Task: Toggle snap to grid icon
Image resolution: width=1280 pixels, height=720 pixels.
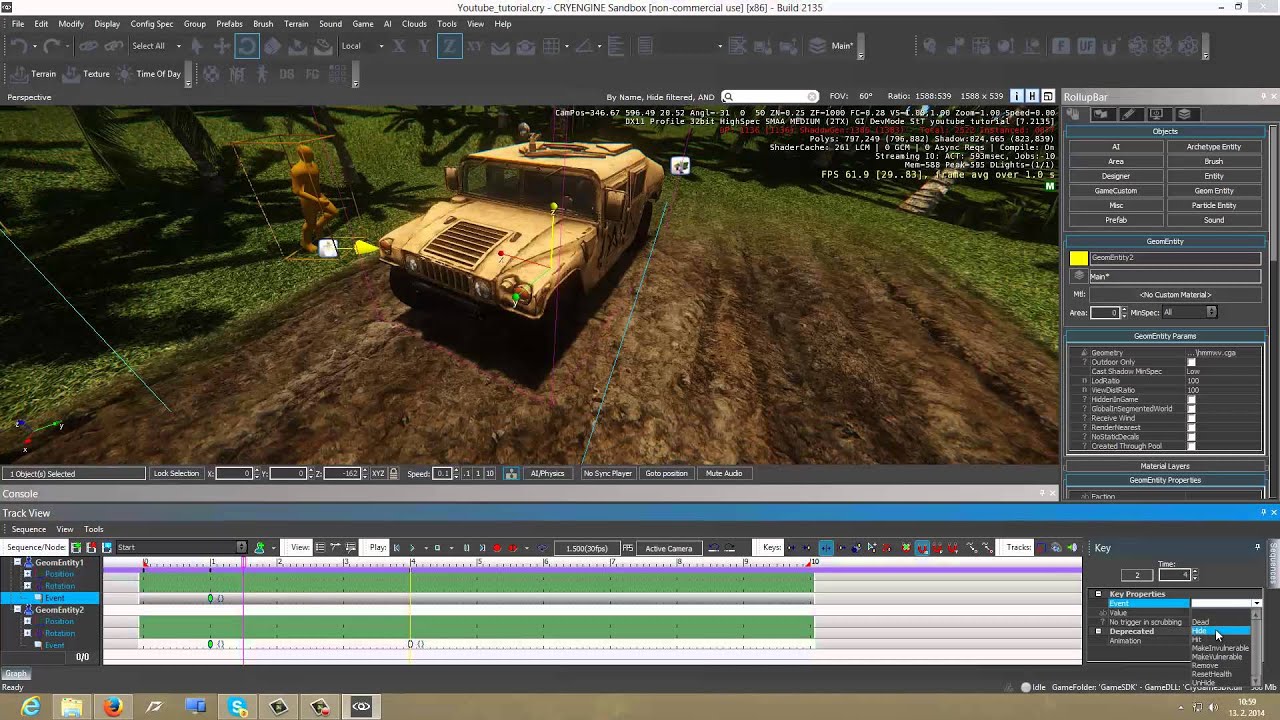Action: coord(551,46)
